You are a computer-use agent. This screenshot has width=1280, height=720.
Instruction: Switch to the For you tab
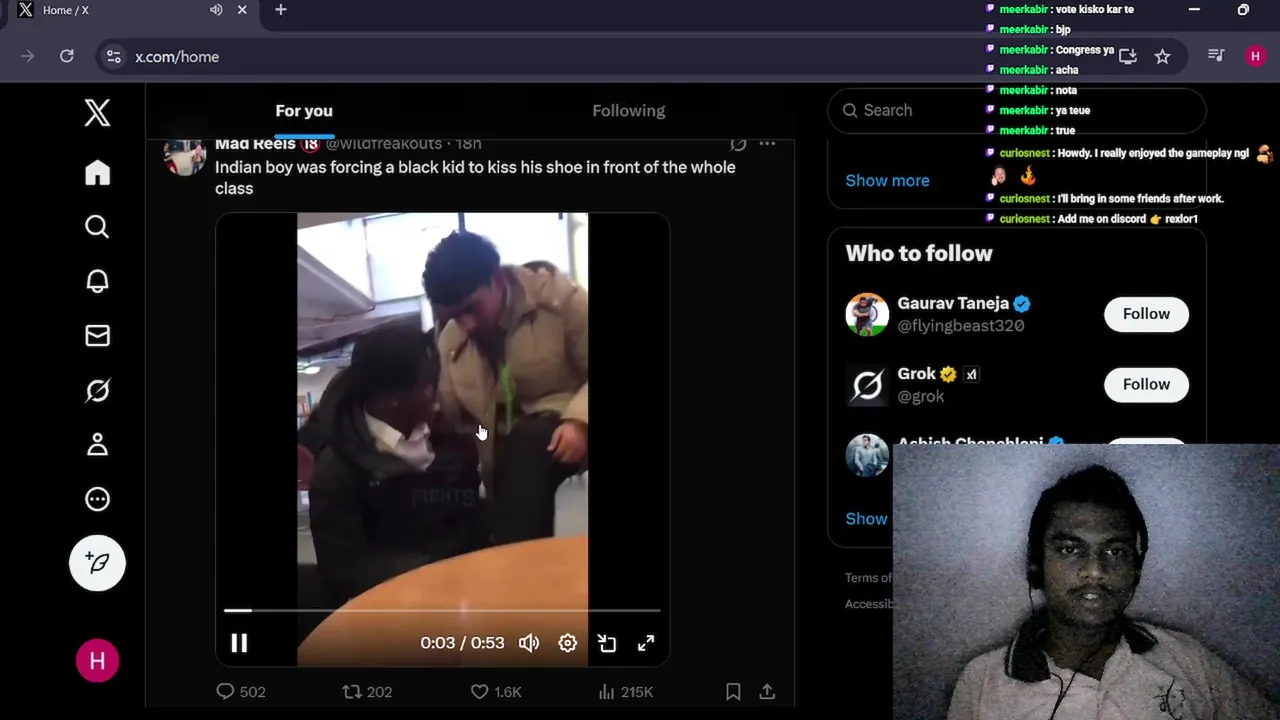click(304, 111)
